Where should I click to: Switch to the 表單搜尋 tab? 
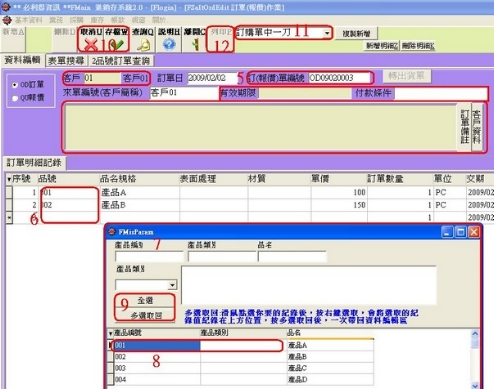coord(66,61)
